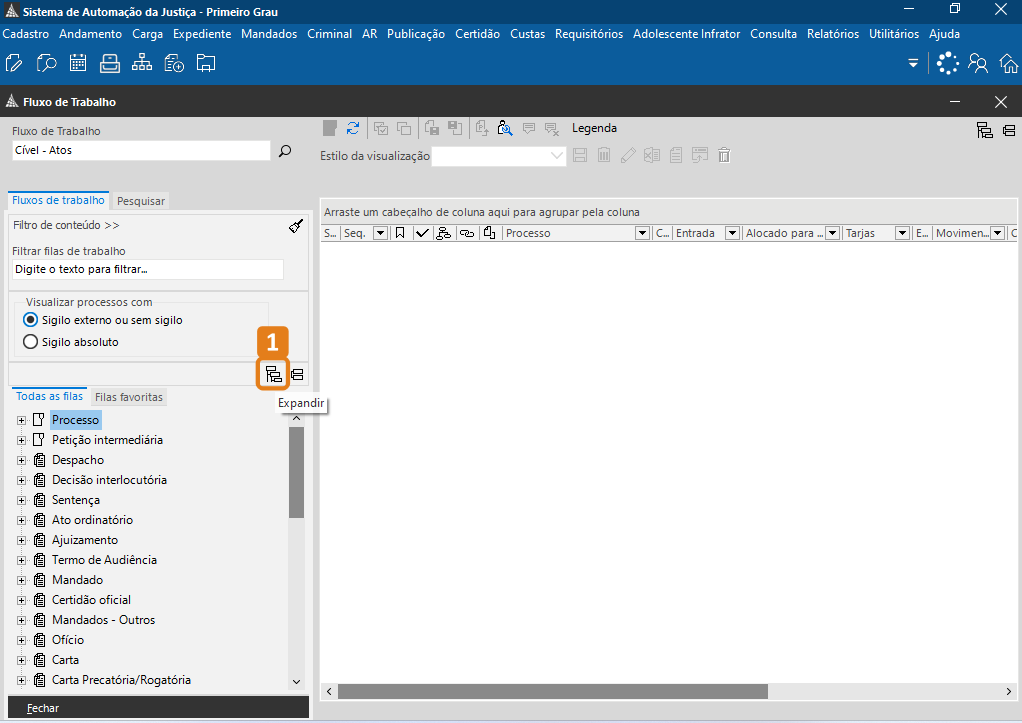
Task: Expand the Despacho queue node
Action: coord(21,460)
